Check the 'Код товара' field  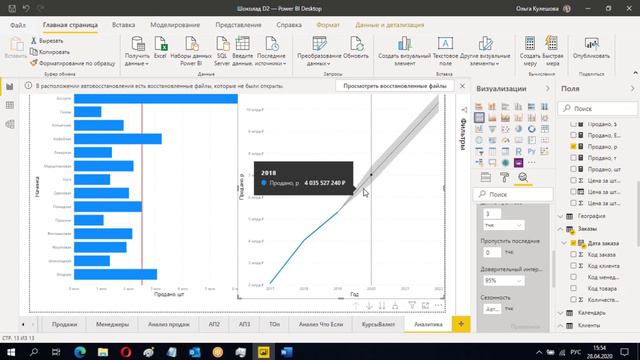point(573,288)
